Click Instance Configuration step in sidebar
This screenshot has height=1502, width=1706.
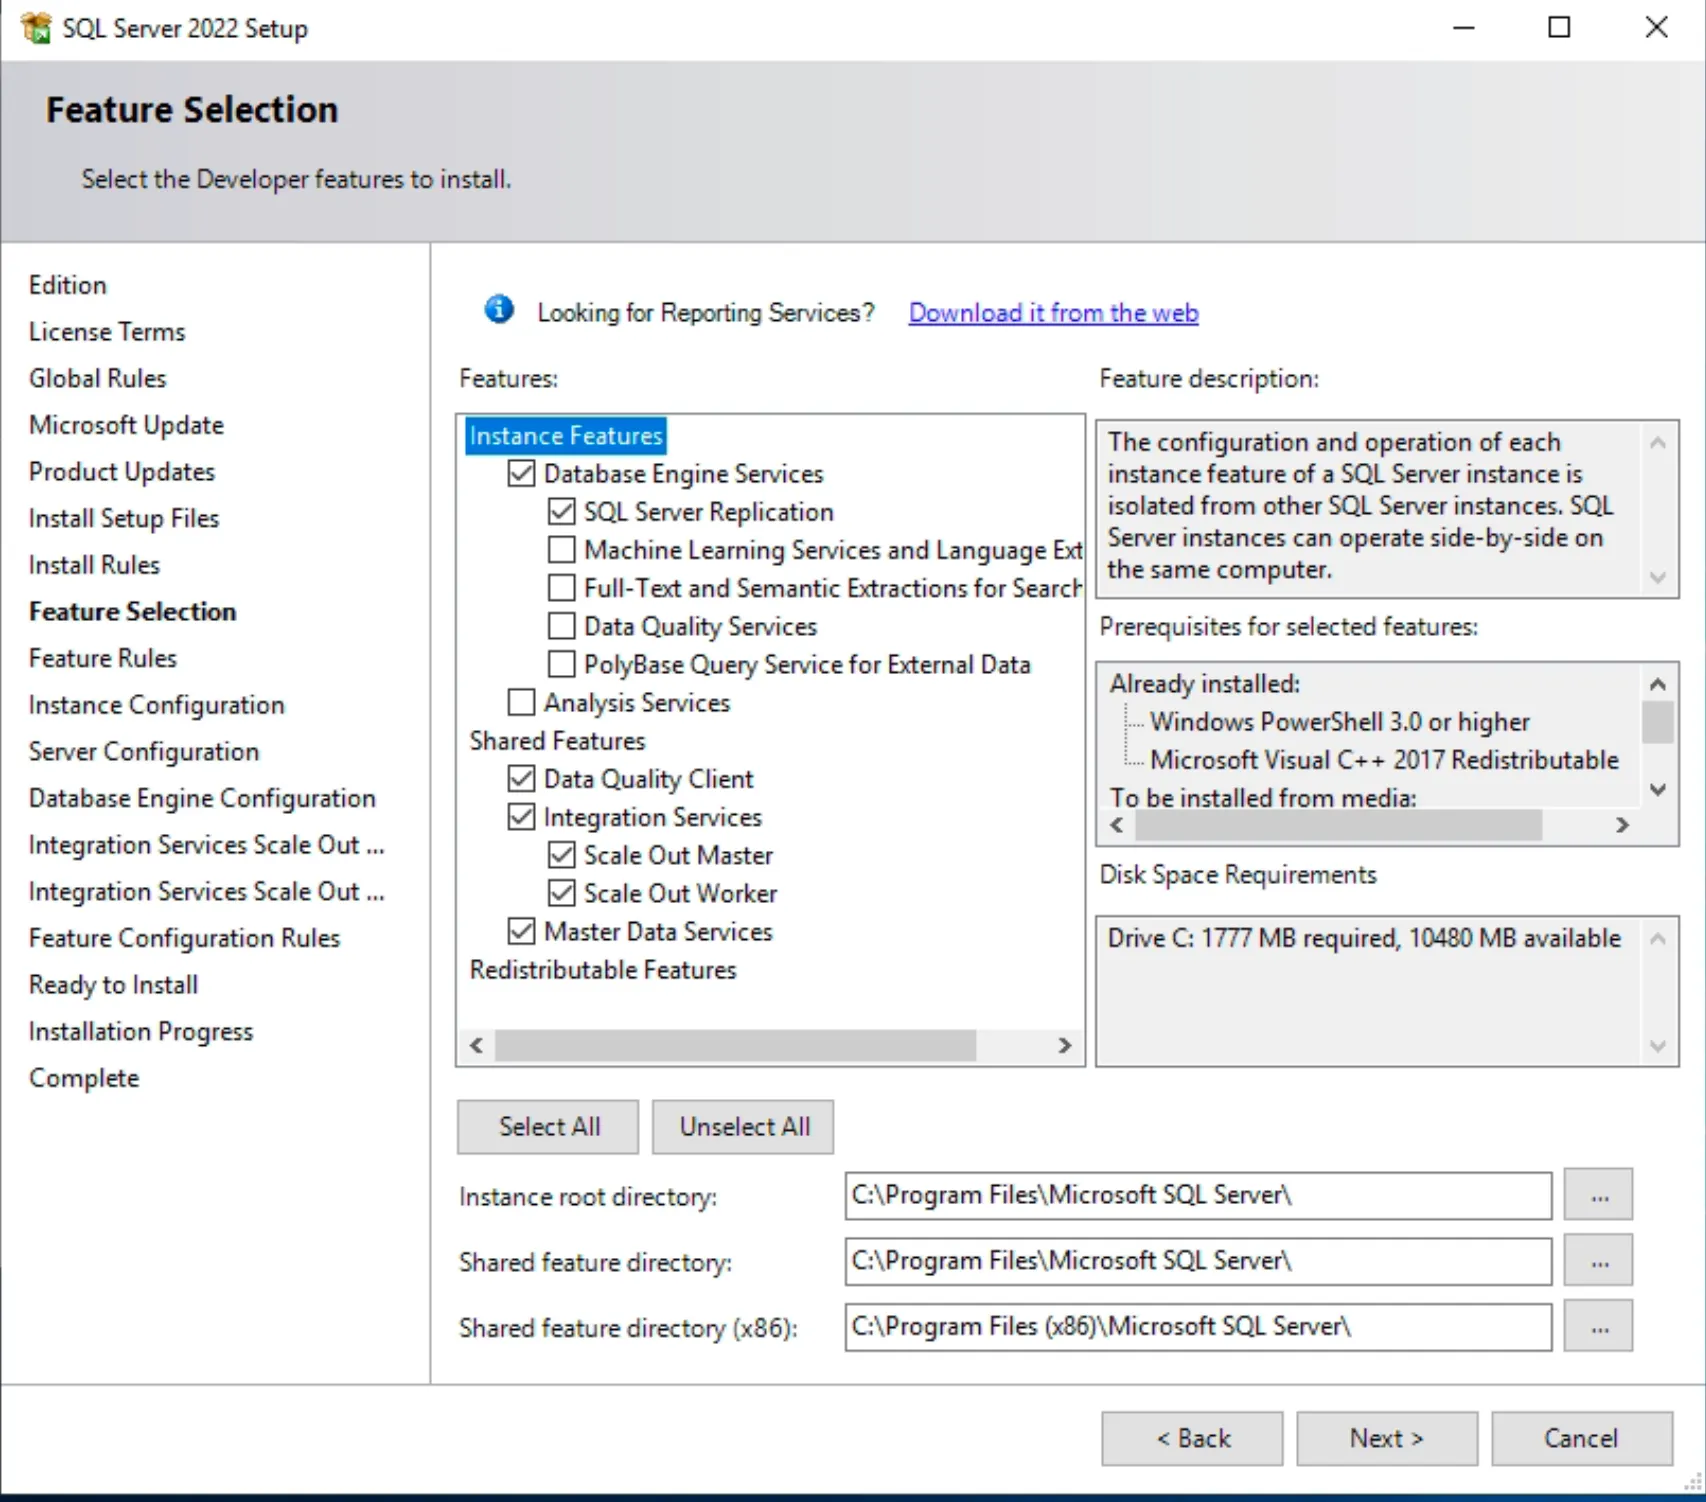157,705
